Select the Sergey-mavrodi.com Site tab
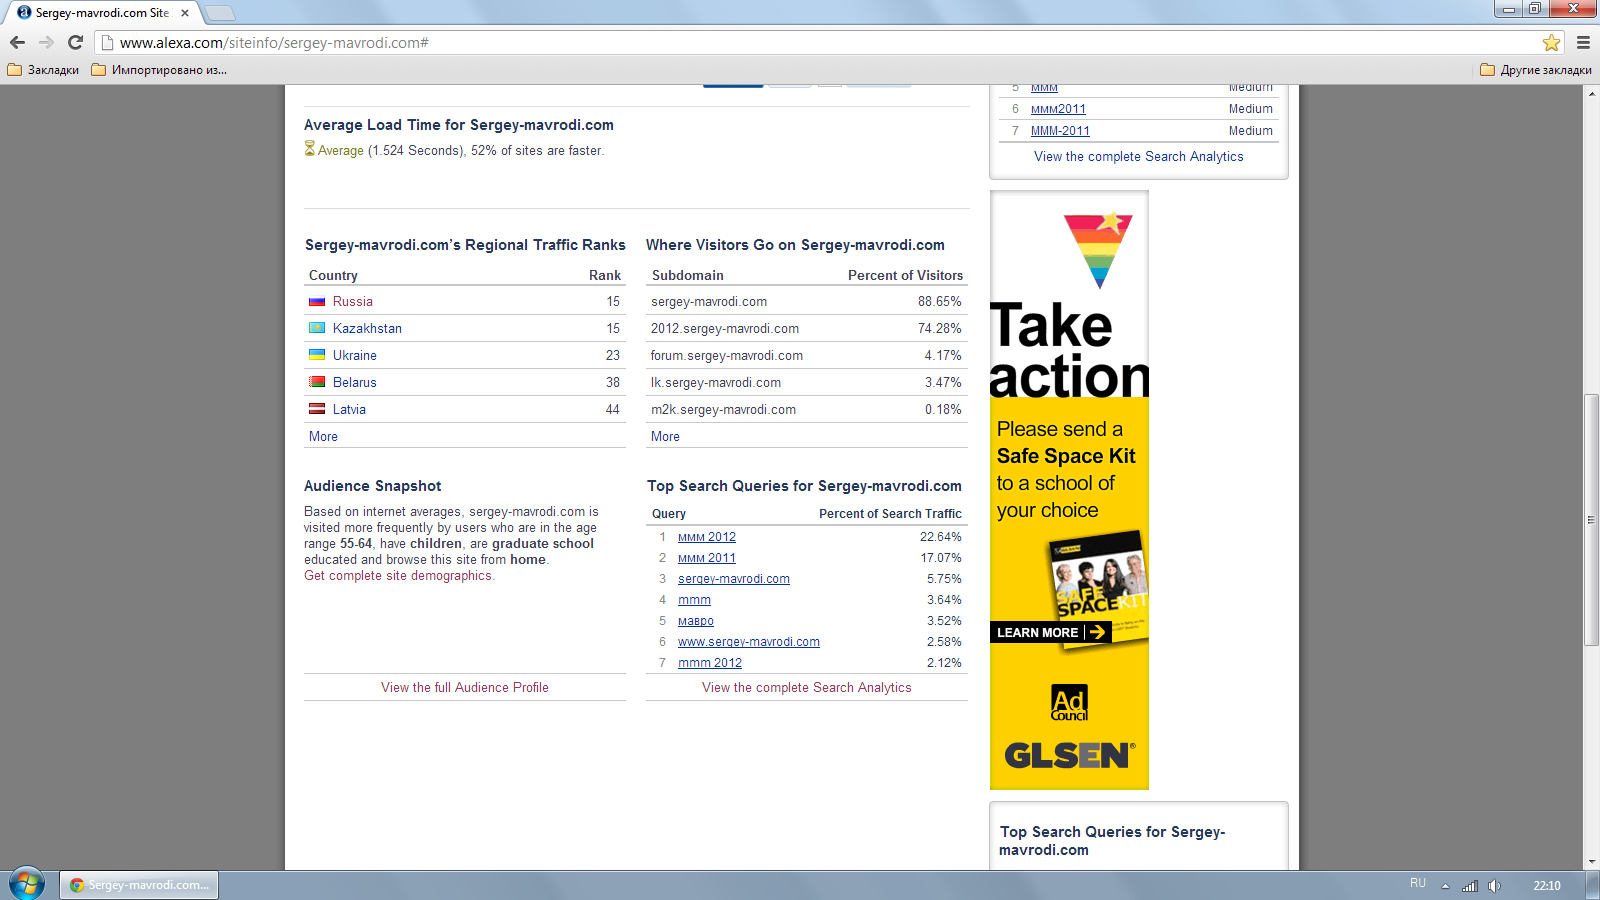1600x900 pixels. pos(101,13)
